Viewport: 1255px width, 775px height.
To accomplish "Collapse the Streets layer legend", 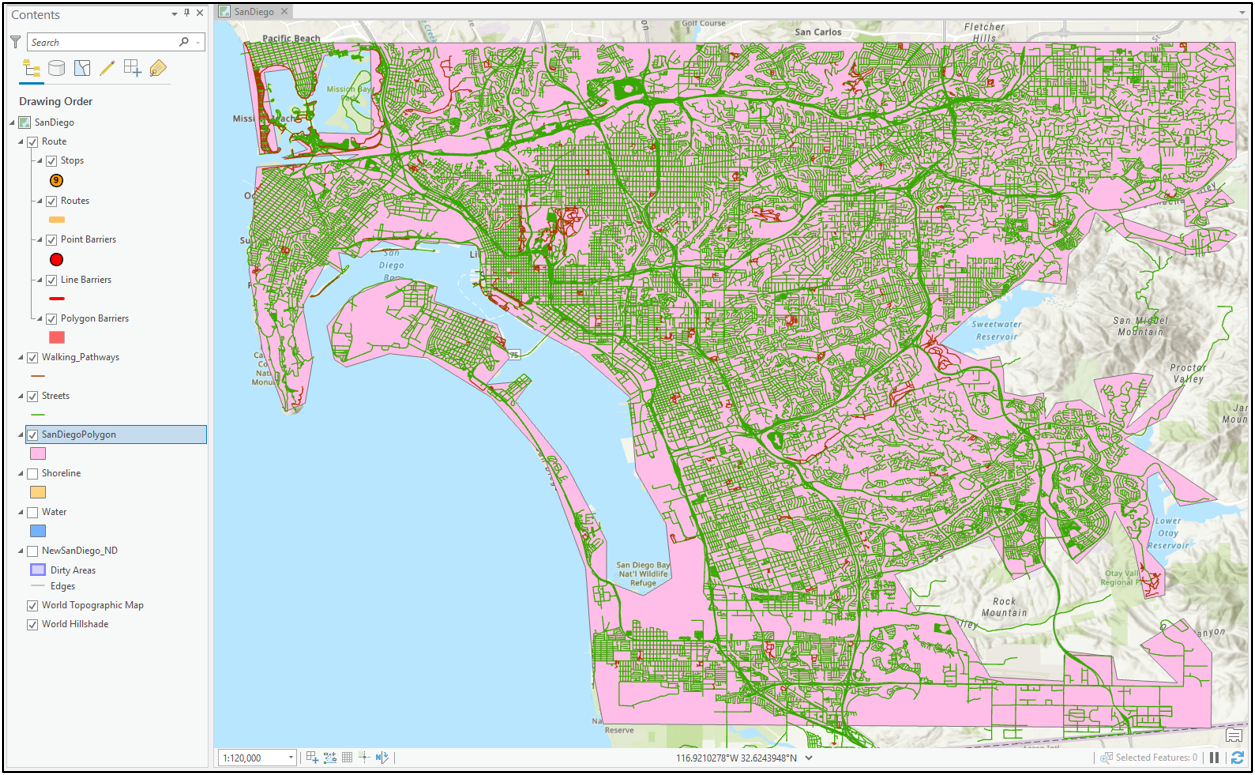I will [21, 396].
